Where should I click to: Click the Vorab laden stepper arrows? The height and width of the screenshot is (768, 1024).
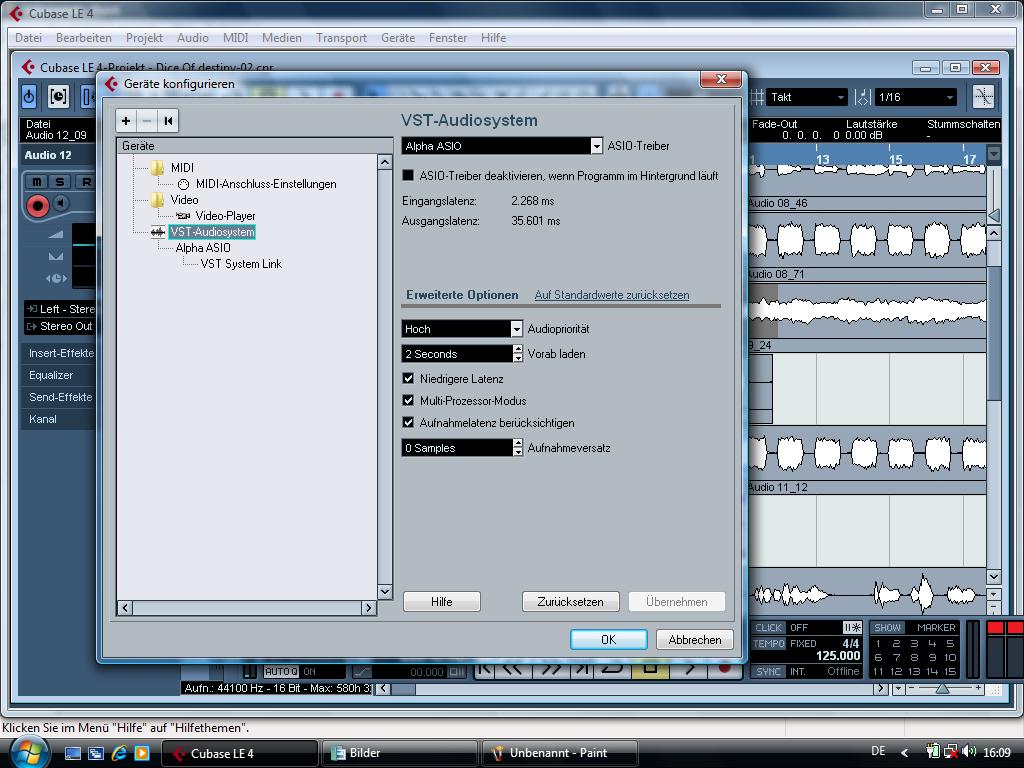coord(518,354)
